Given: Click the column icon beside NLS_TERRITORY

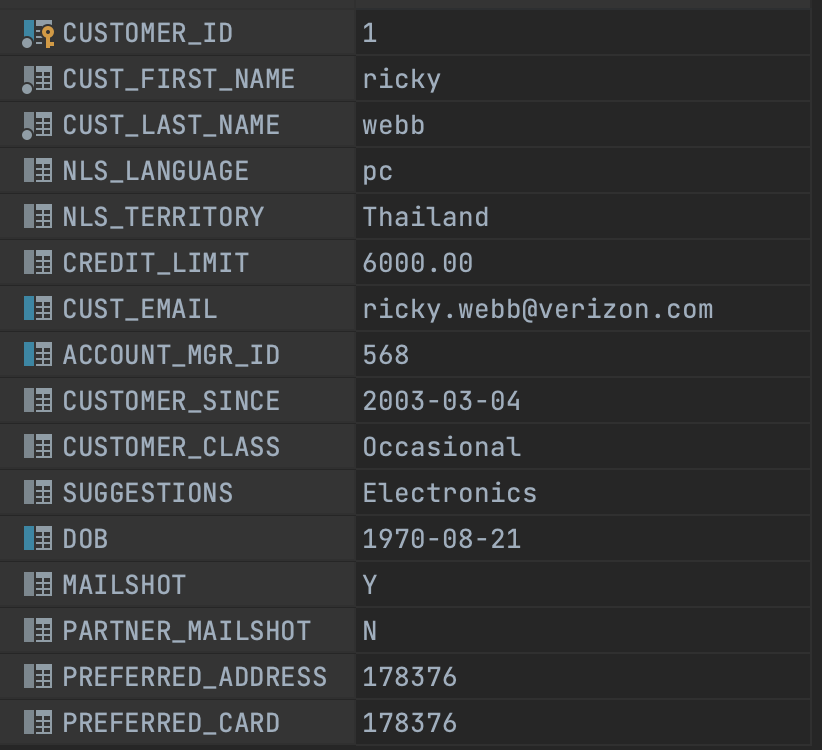Looking at the screenshot, I should 38,216.
